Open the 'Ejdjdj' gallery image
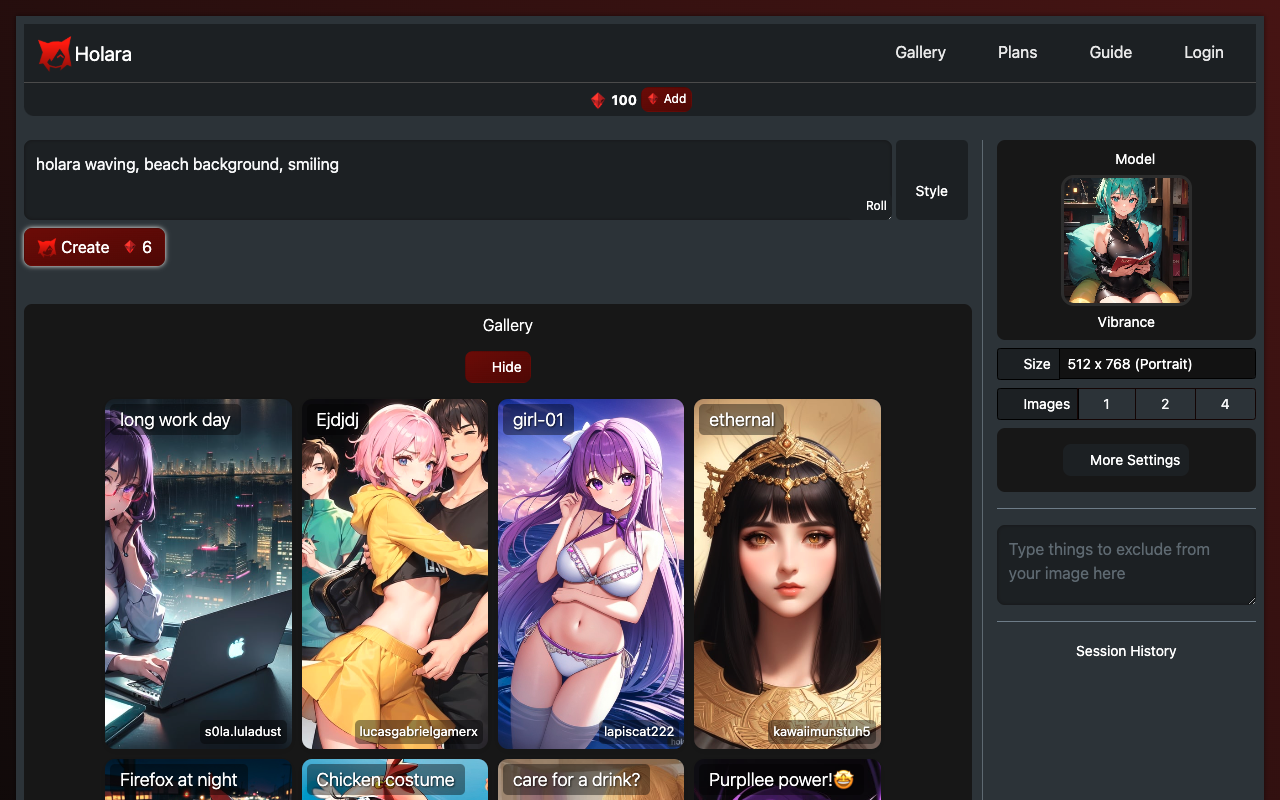The width and height of the screenshot is (1280, 800). pos(395,574)
